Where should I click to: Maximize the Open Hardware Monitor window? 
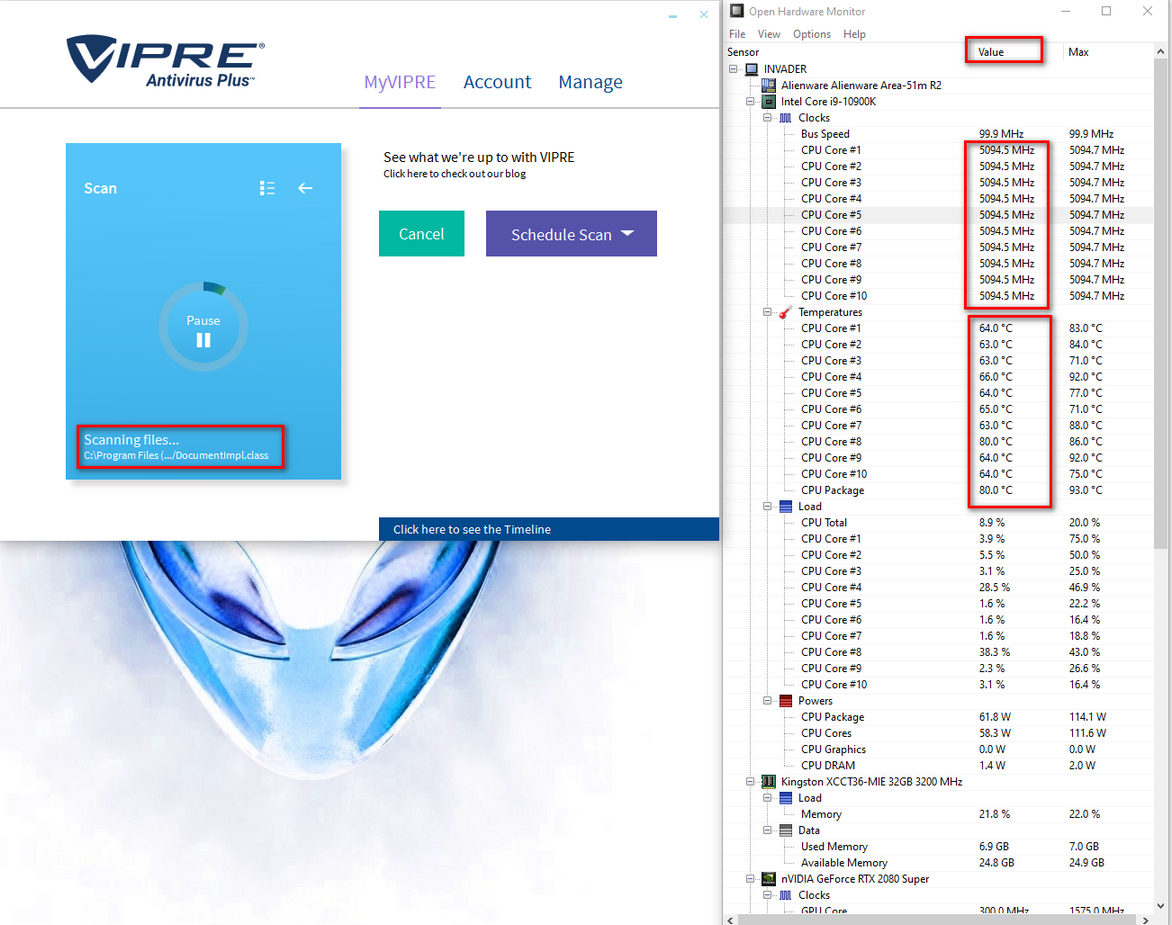click(x=1106, y=11)
